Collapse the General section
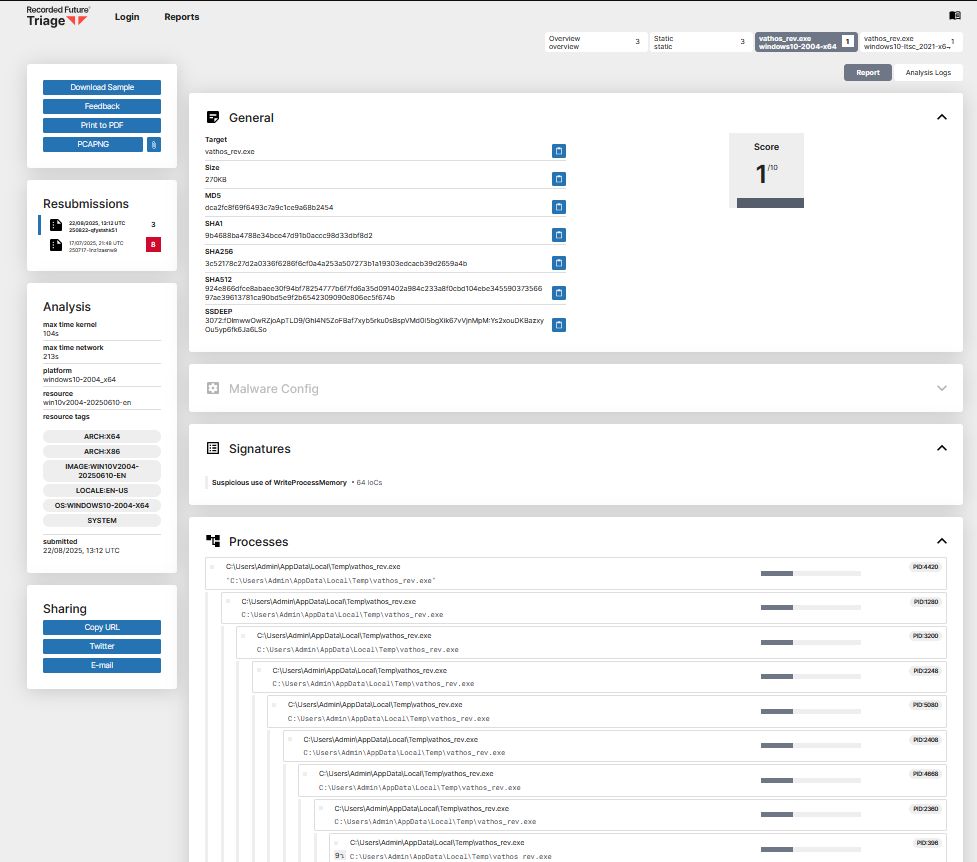This screenshot has width=977, height=862. (941, 117)
